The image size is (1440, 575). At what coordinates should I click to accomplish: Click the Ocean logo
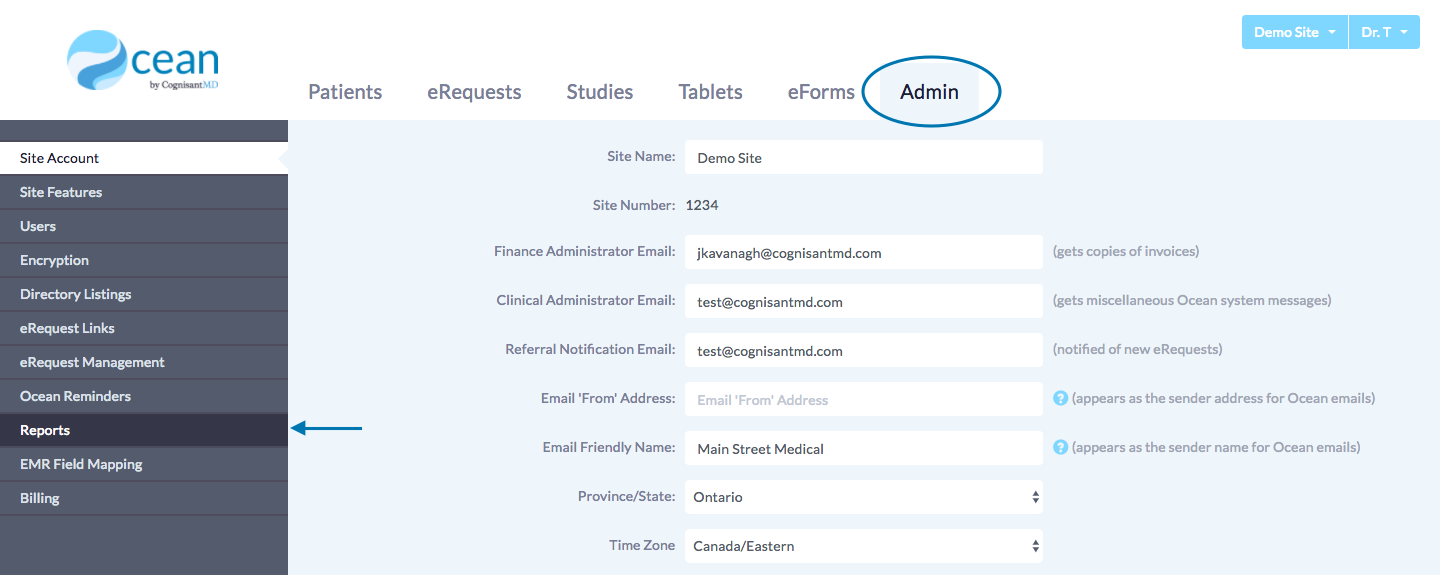click(x=143, y=61)
